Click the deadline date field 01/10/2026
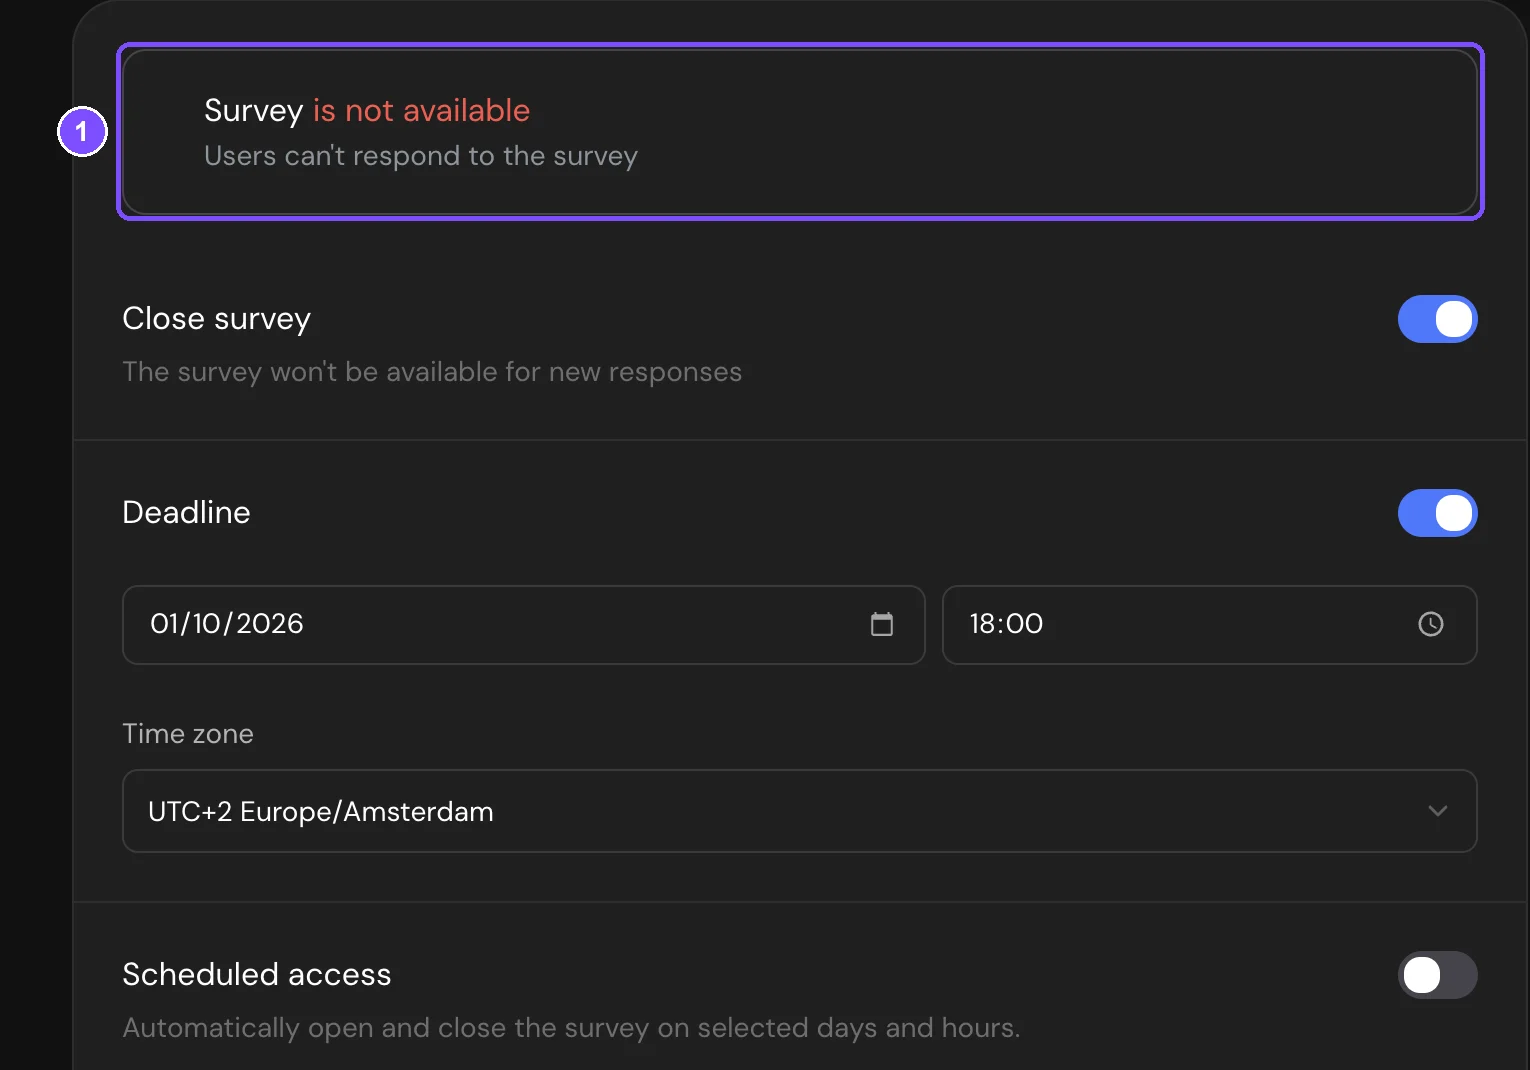This screenshot has height=1070, width=1530. [x=523, y=625]
